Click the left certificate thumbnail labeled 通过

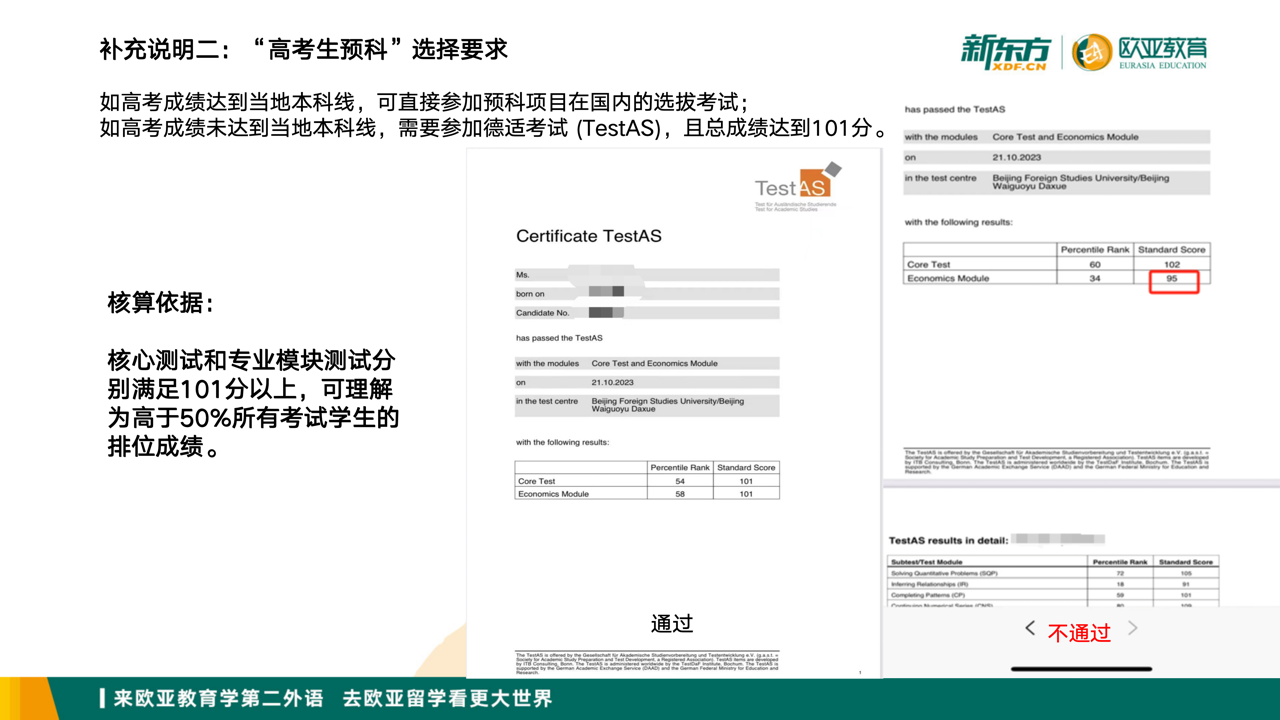tap(673, 413)
